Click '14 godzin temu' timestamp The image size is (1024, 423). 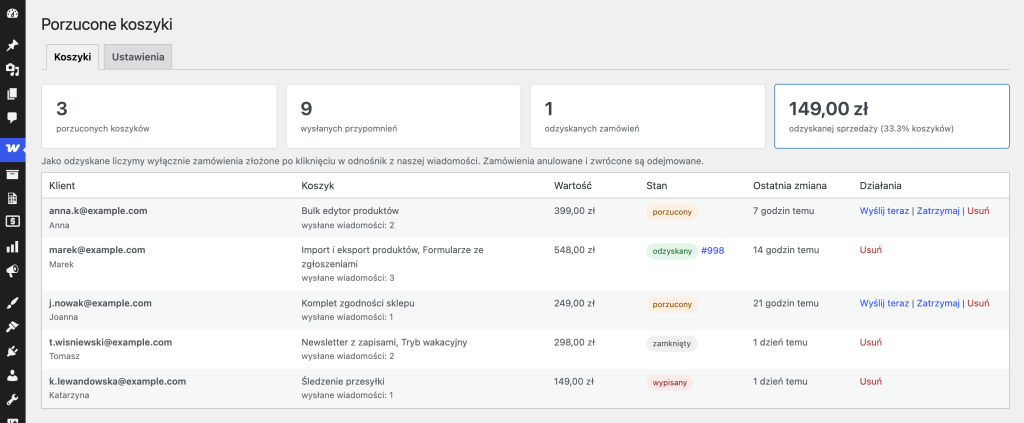786,250
